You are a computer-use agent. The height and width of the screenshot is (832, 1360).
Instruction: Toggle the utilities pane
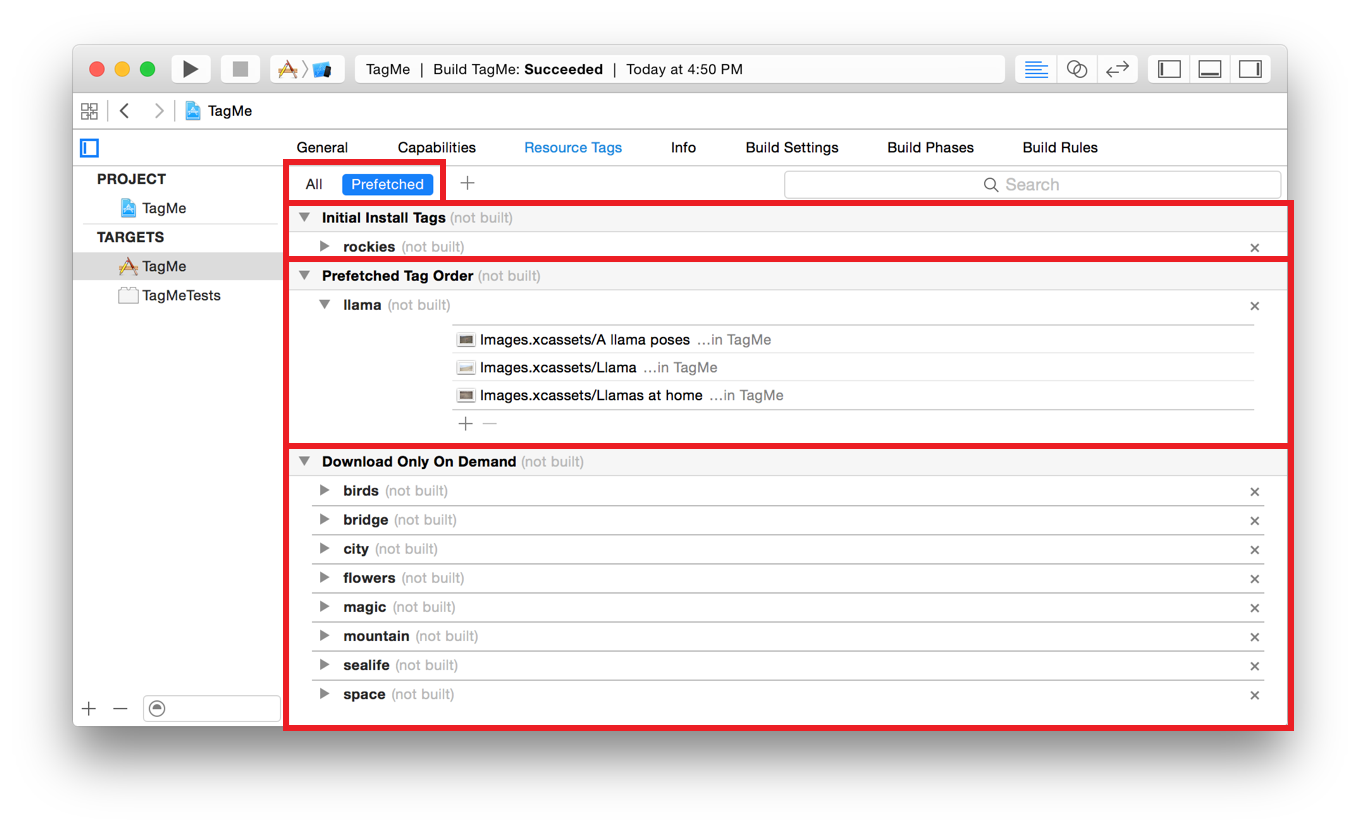point(1250,69)
